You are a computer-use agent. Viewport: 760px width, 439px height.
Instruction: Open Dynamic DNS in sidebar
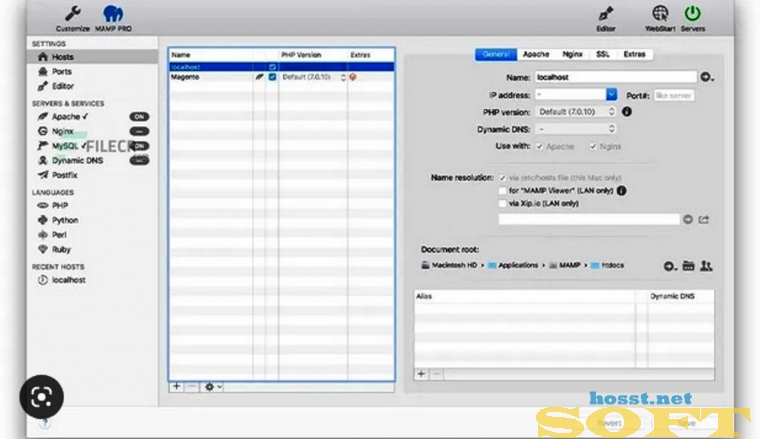(x=78, y=160)
